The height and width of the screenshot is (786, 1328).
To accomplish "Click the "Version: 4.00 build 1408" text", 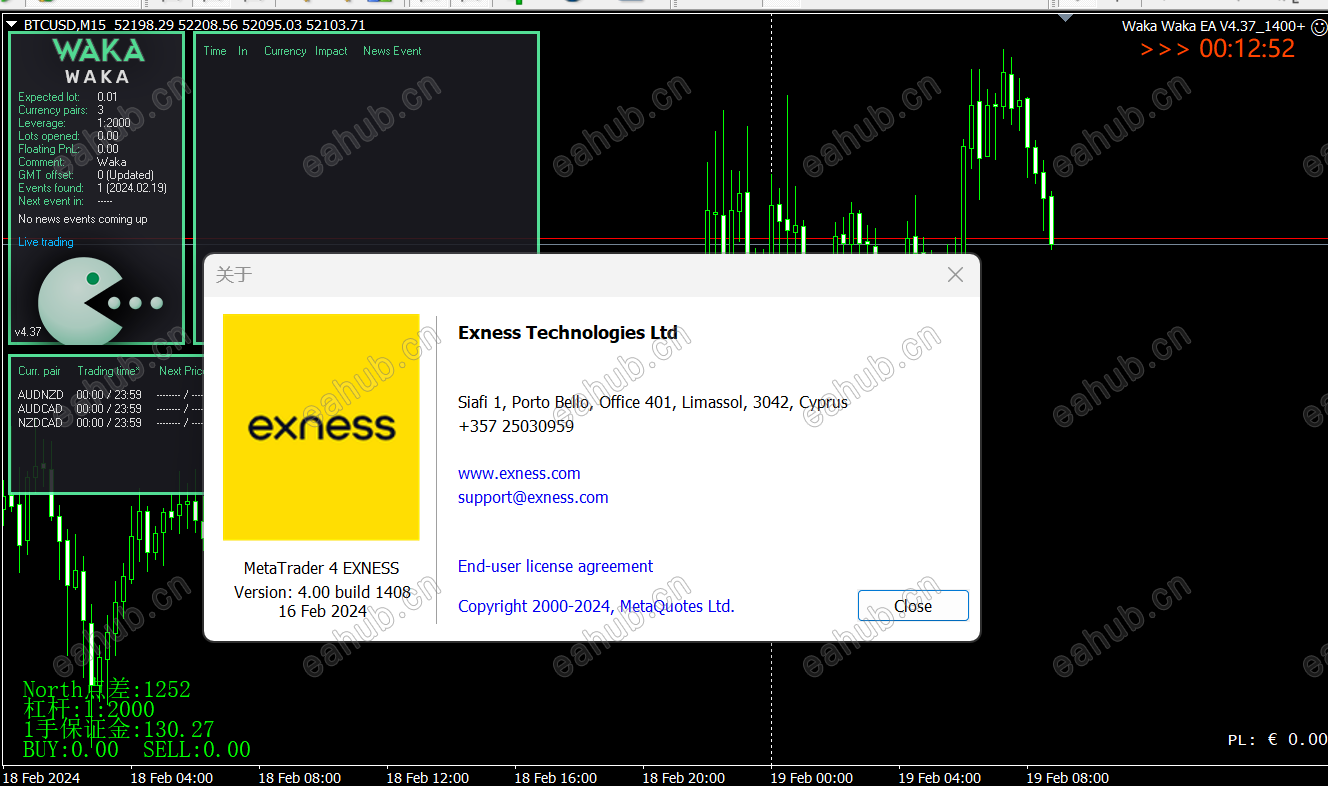I will (322, 592).
